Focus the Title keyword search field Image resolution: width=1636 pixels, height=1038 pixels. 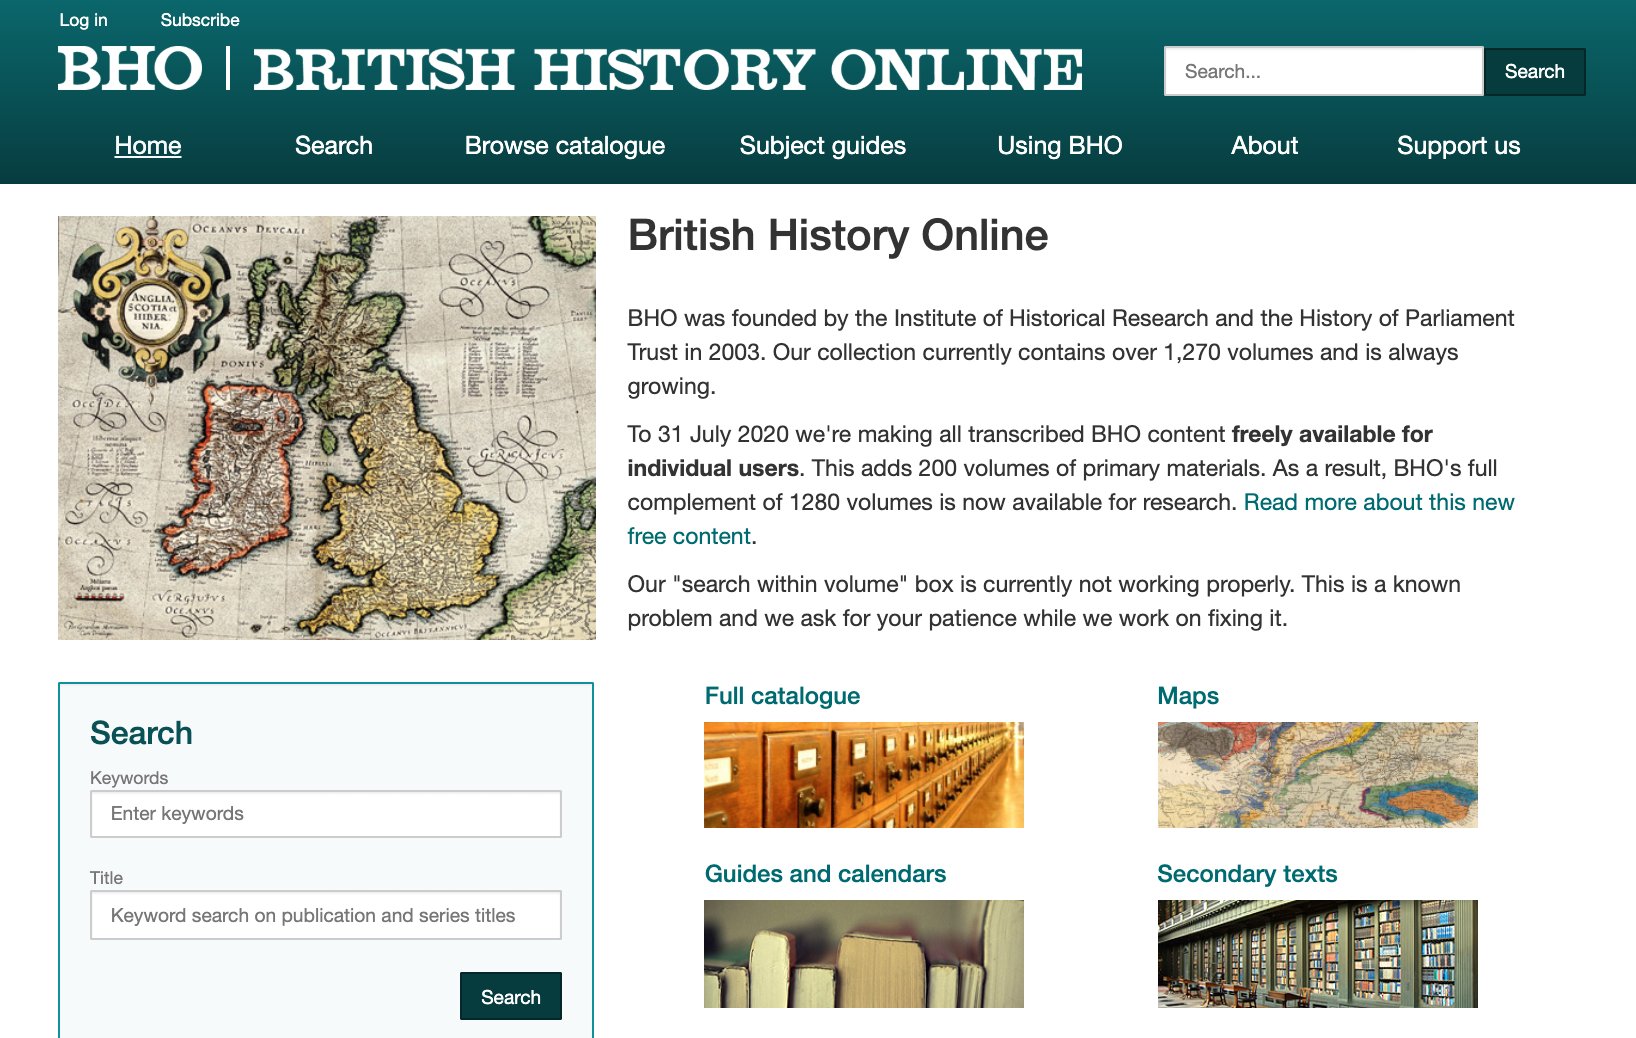pyautogui.click(x=326, y=915)
